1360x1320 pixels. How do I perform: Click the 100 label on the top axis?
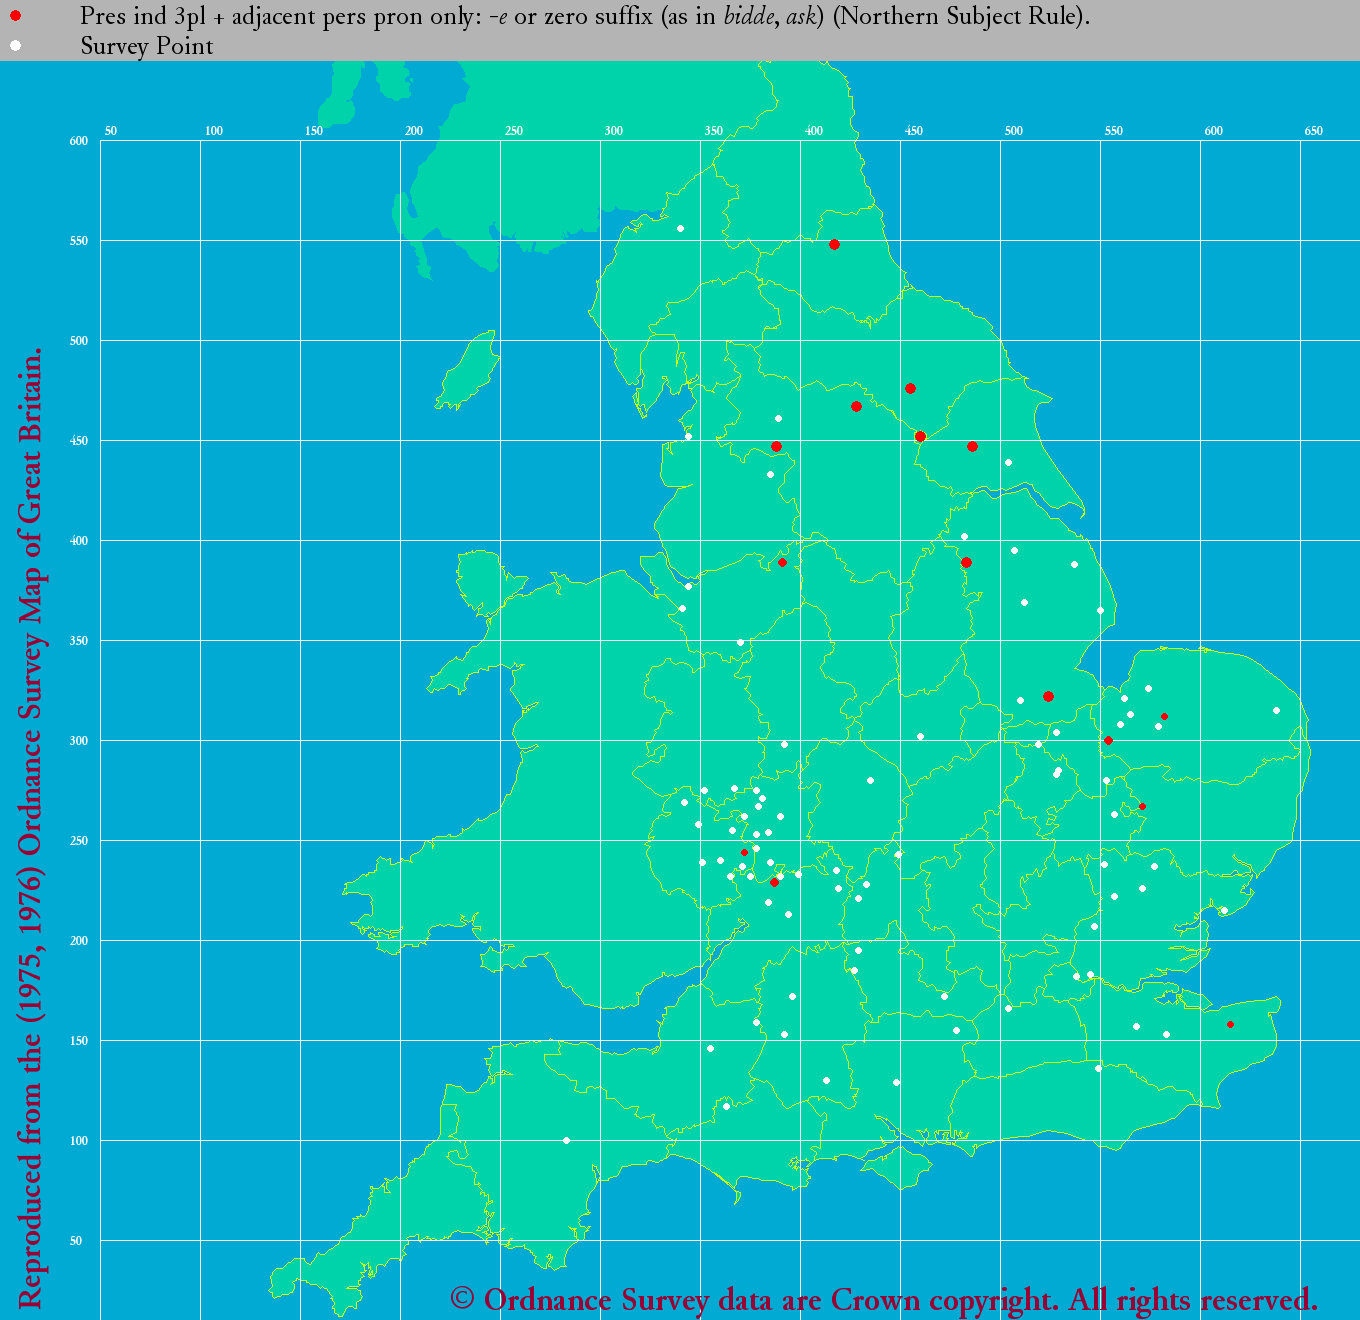coord(214,131)
